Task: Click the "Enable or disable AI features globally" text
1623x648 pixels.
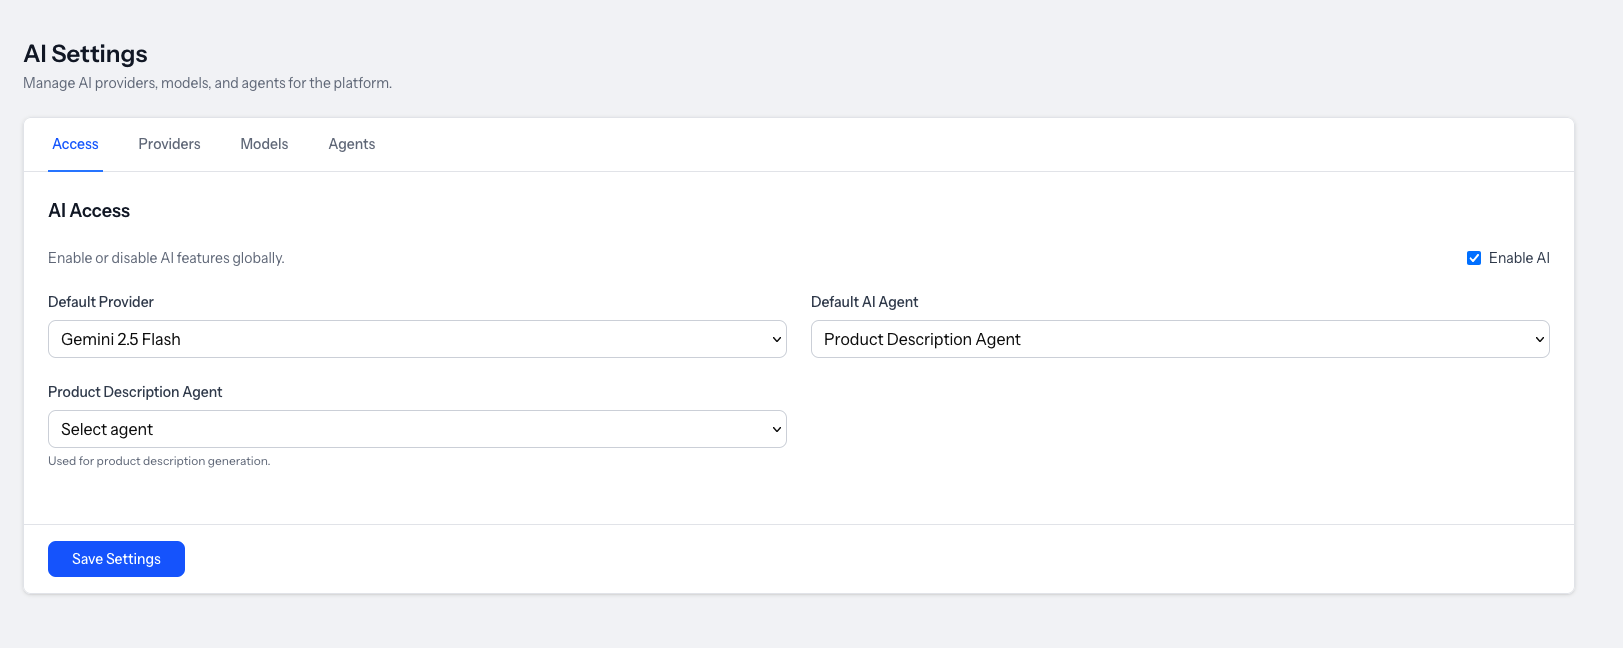Action: pyautogui.click(x=166, y=258)
